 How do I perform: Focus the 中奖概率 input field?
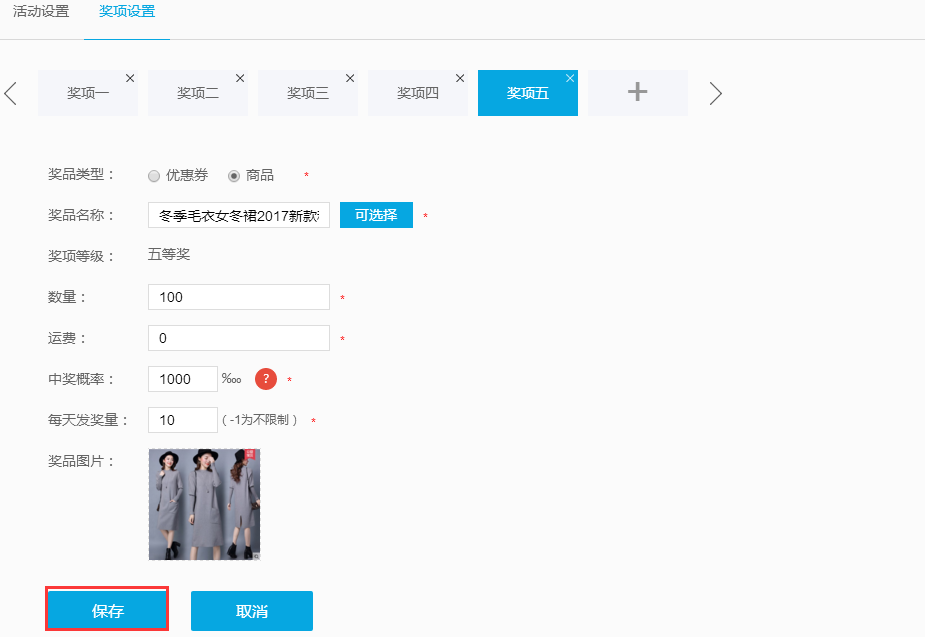(x=183, y=379)
